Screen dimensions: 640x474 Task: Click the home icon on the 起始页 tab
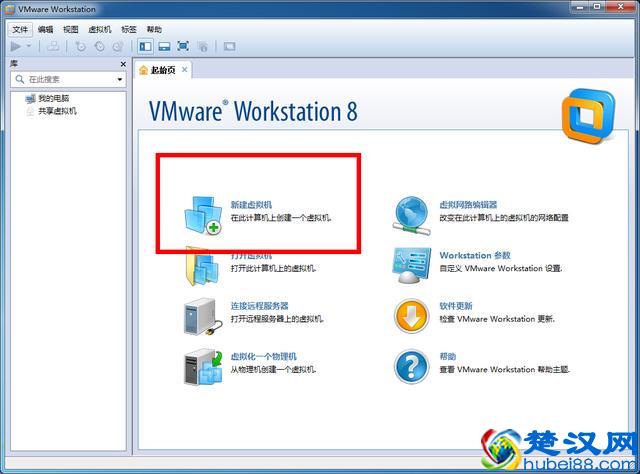tap(143, 70)
